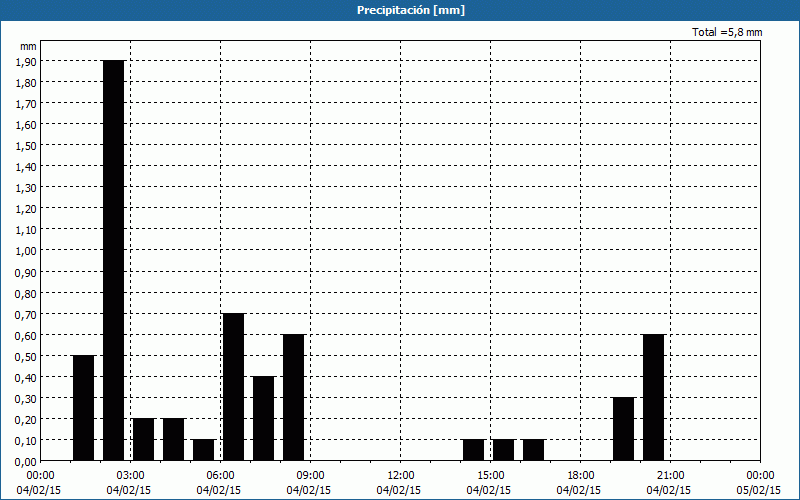Select the 0,10 bar starting at 15:00

pyautogui.click(x=504, y=450)
